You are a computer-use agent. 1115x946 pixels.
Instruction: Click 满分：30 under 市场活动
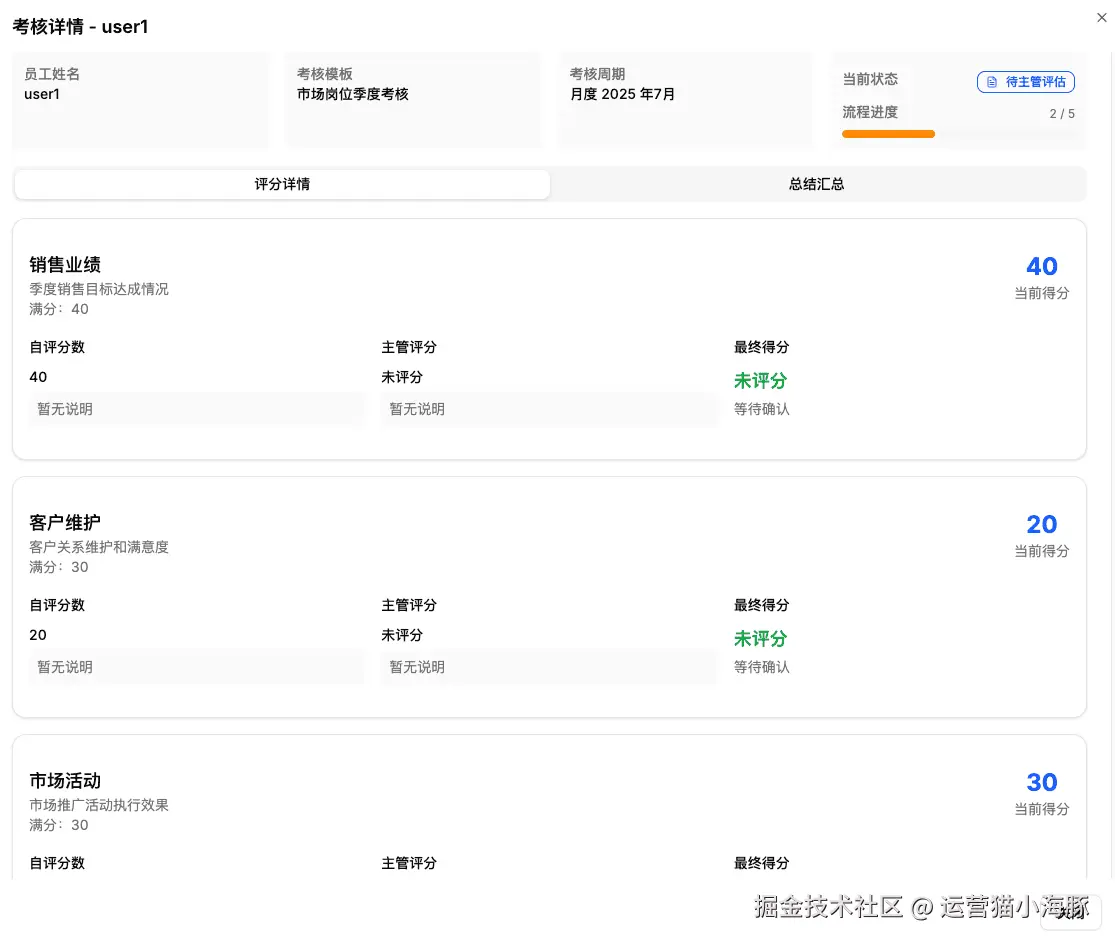59,825
